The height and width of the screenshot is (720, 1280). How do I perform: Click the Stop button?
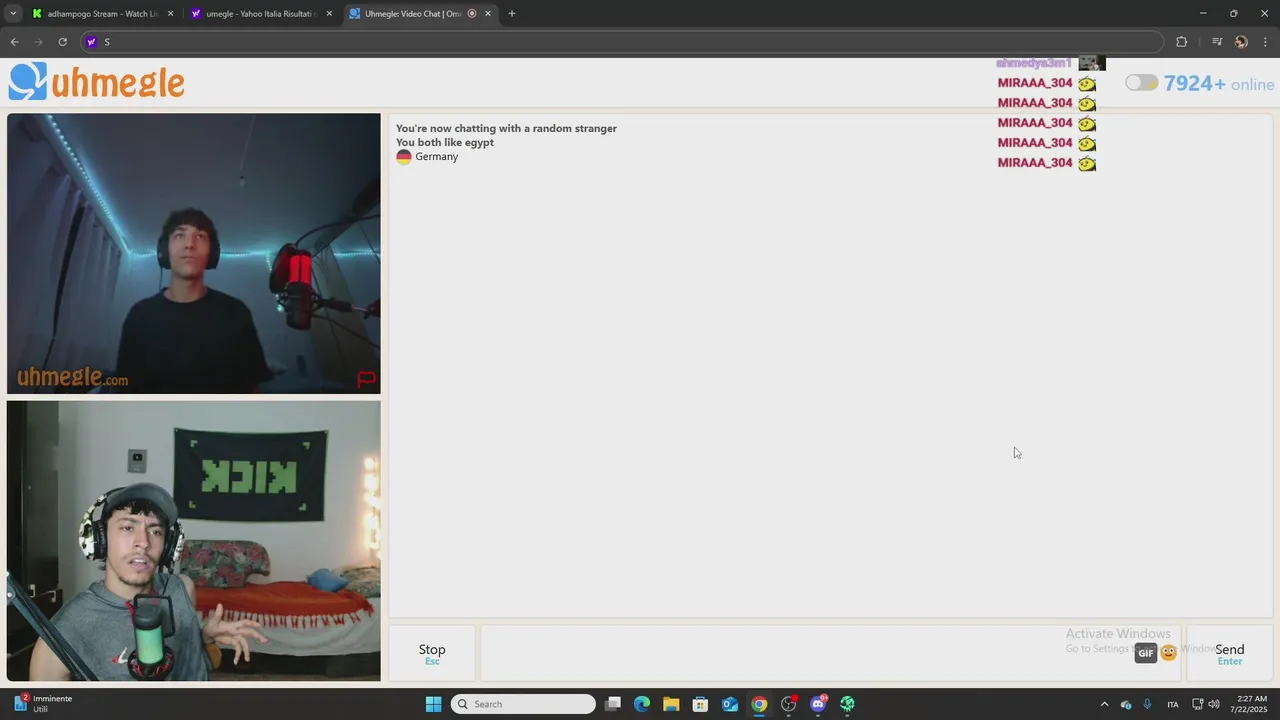432,653
